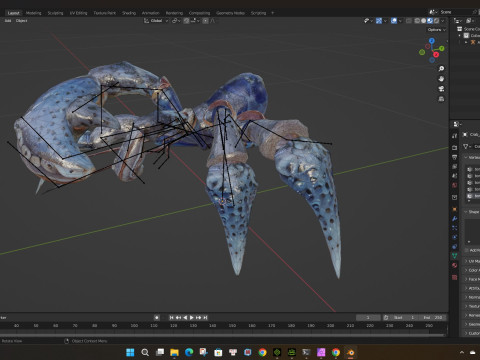Click the green Y axis on gizmo

(x=442, y=49)
